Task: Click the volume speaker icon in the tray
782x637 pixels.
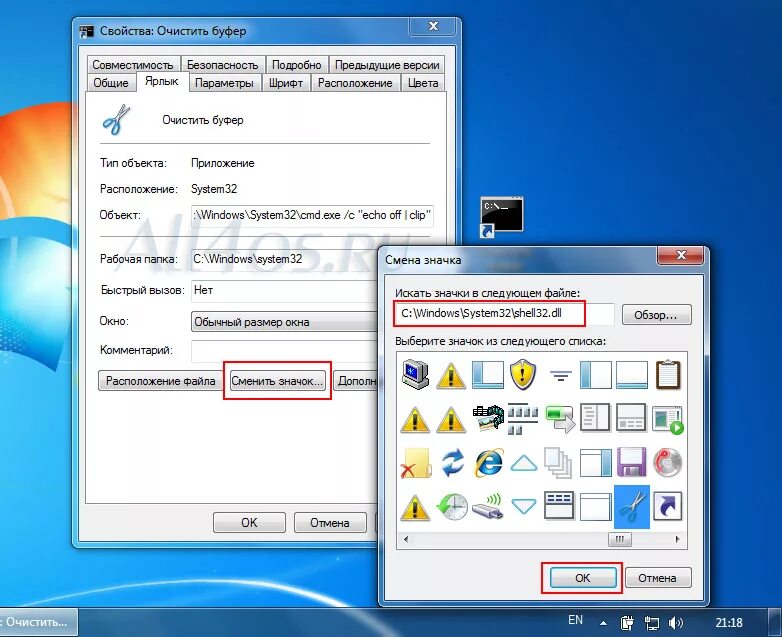Action: pyautogui.click(x=676, y=623)
